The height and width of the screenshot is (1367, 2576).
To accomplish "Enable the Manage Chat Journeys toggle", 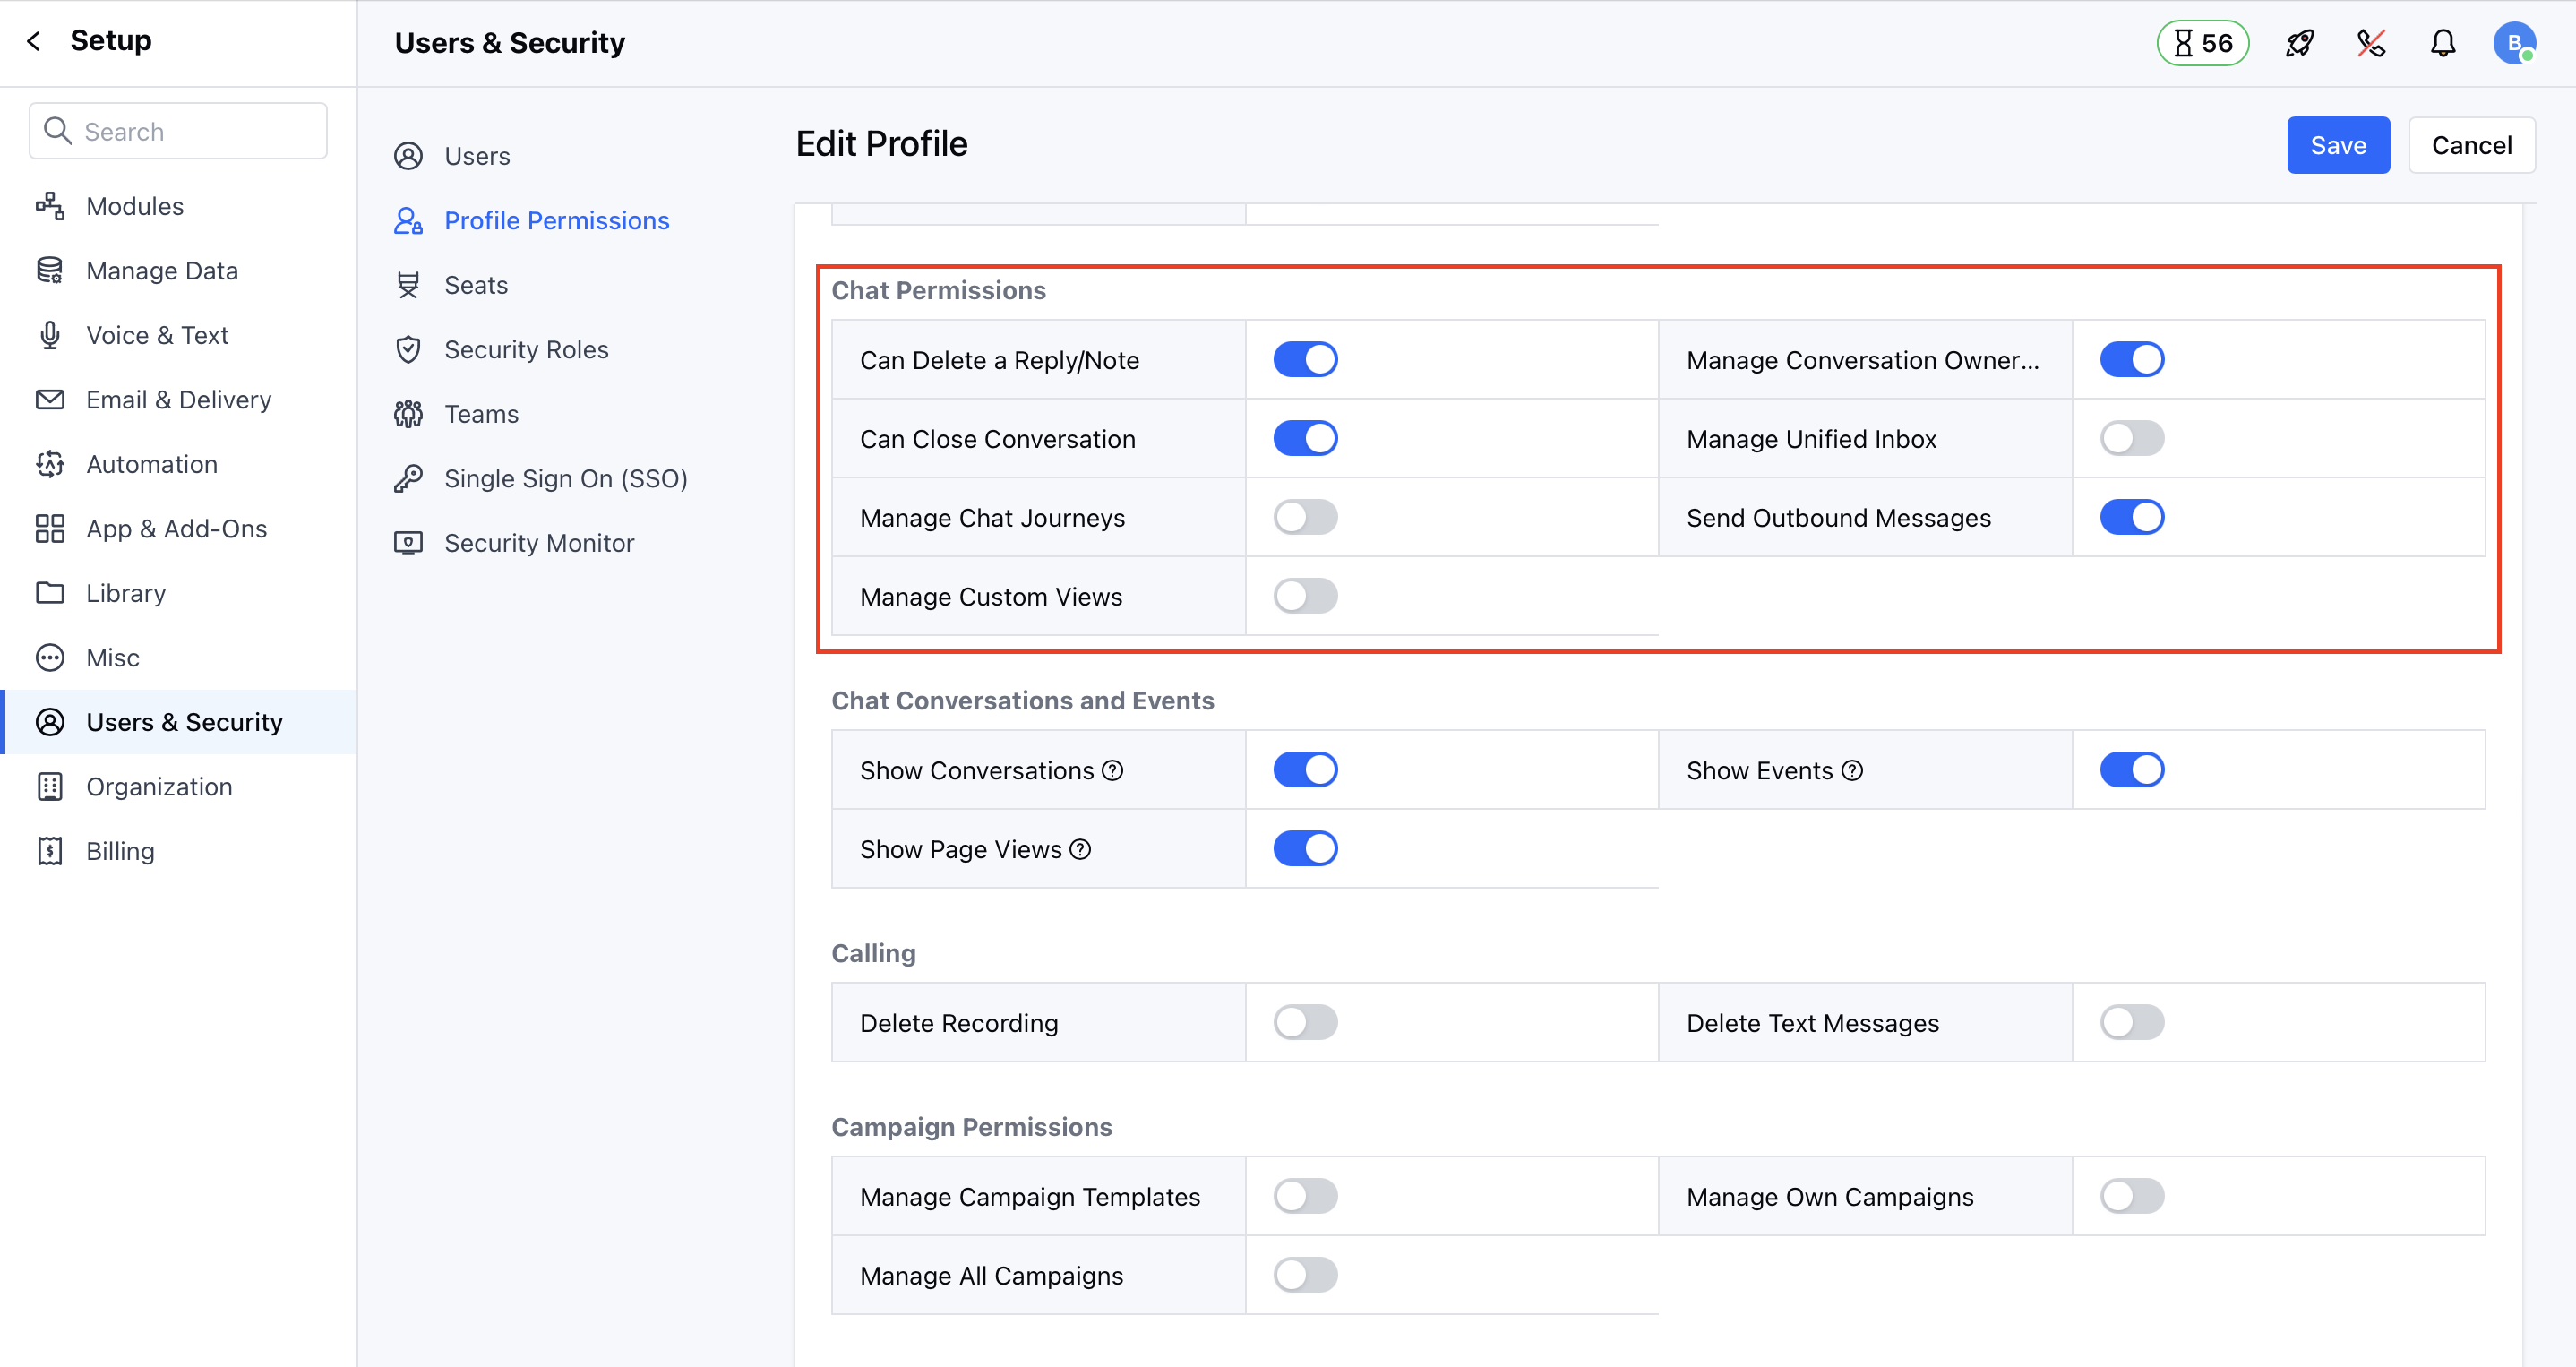I will tap(1305, 516).
